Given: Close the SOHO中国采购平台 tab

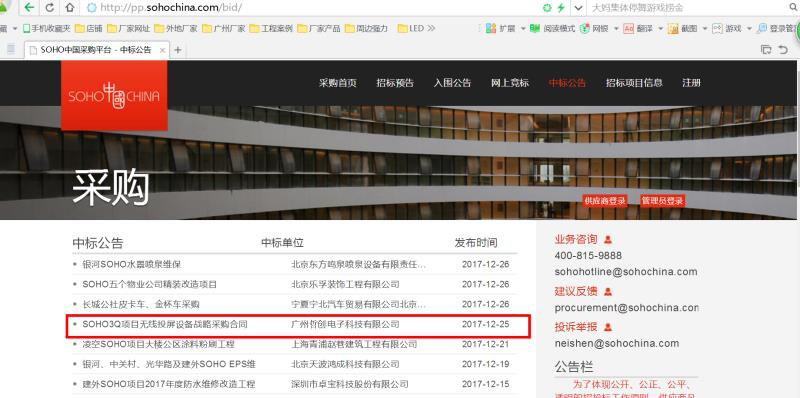Looking at the screenshot, I should click(162, 50).
